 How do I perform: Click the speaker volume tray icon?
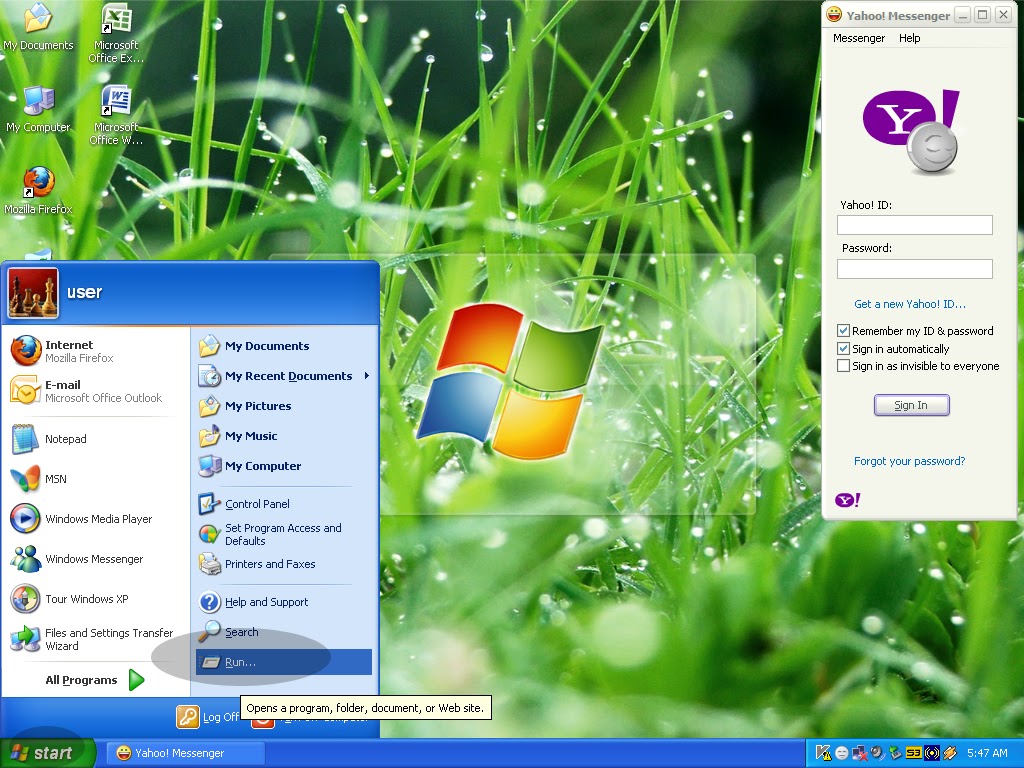click(x=877, y=753)
